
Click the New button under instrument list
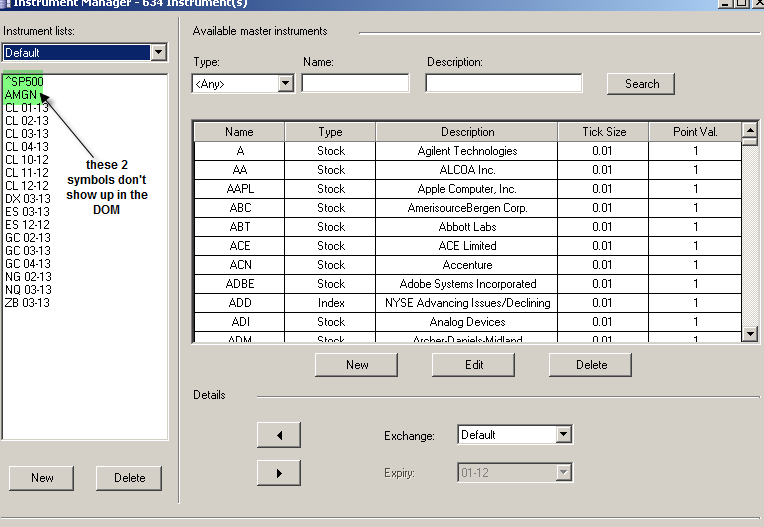[x=42, y=478]
